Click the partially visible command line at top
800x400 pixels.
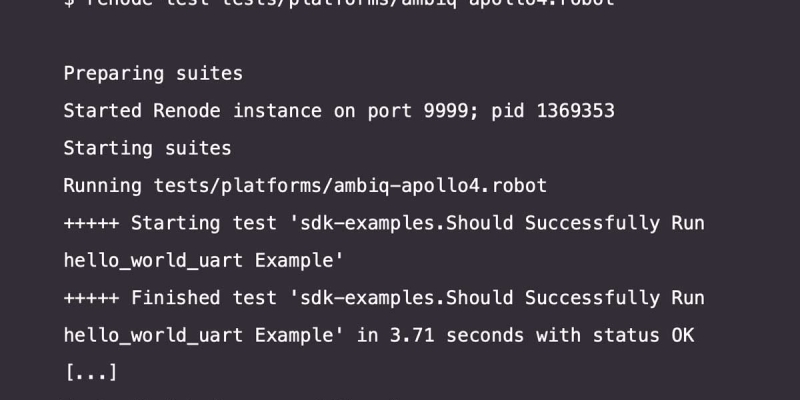(x=340, y=4)
